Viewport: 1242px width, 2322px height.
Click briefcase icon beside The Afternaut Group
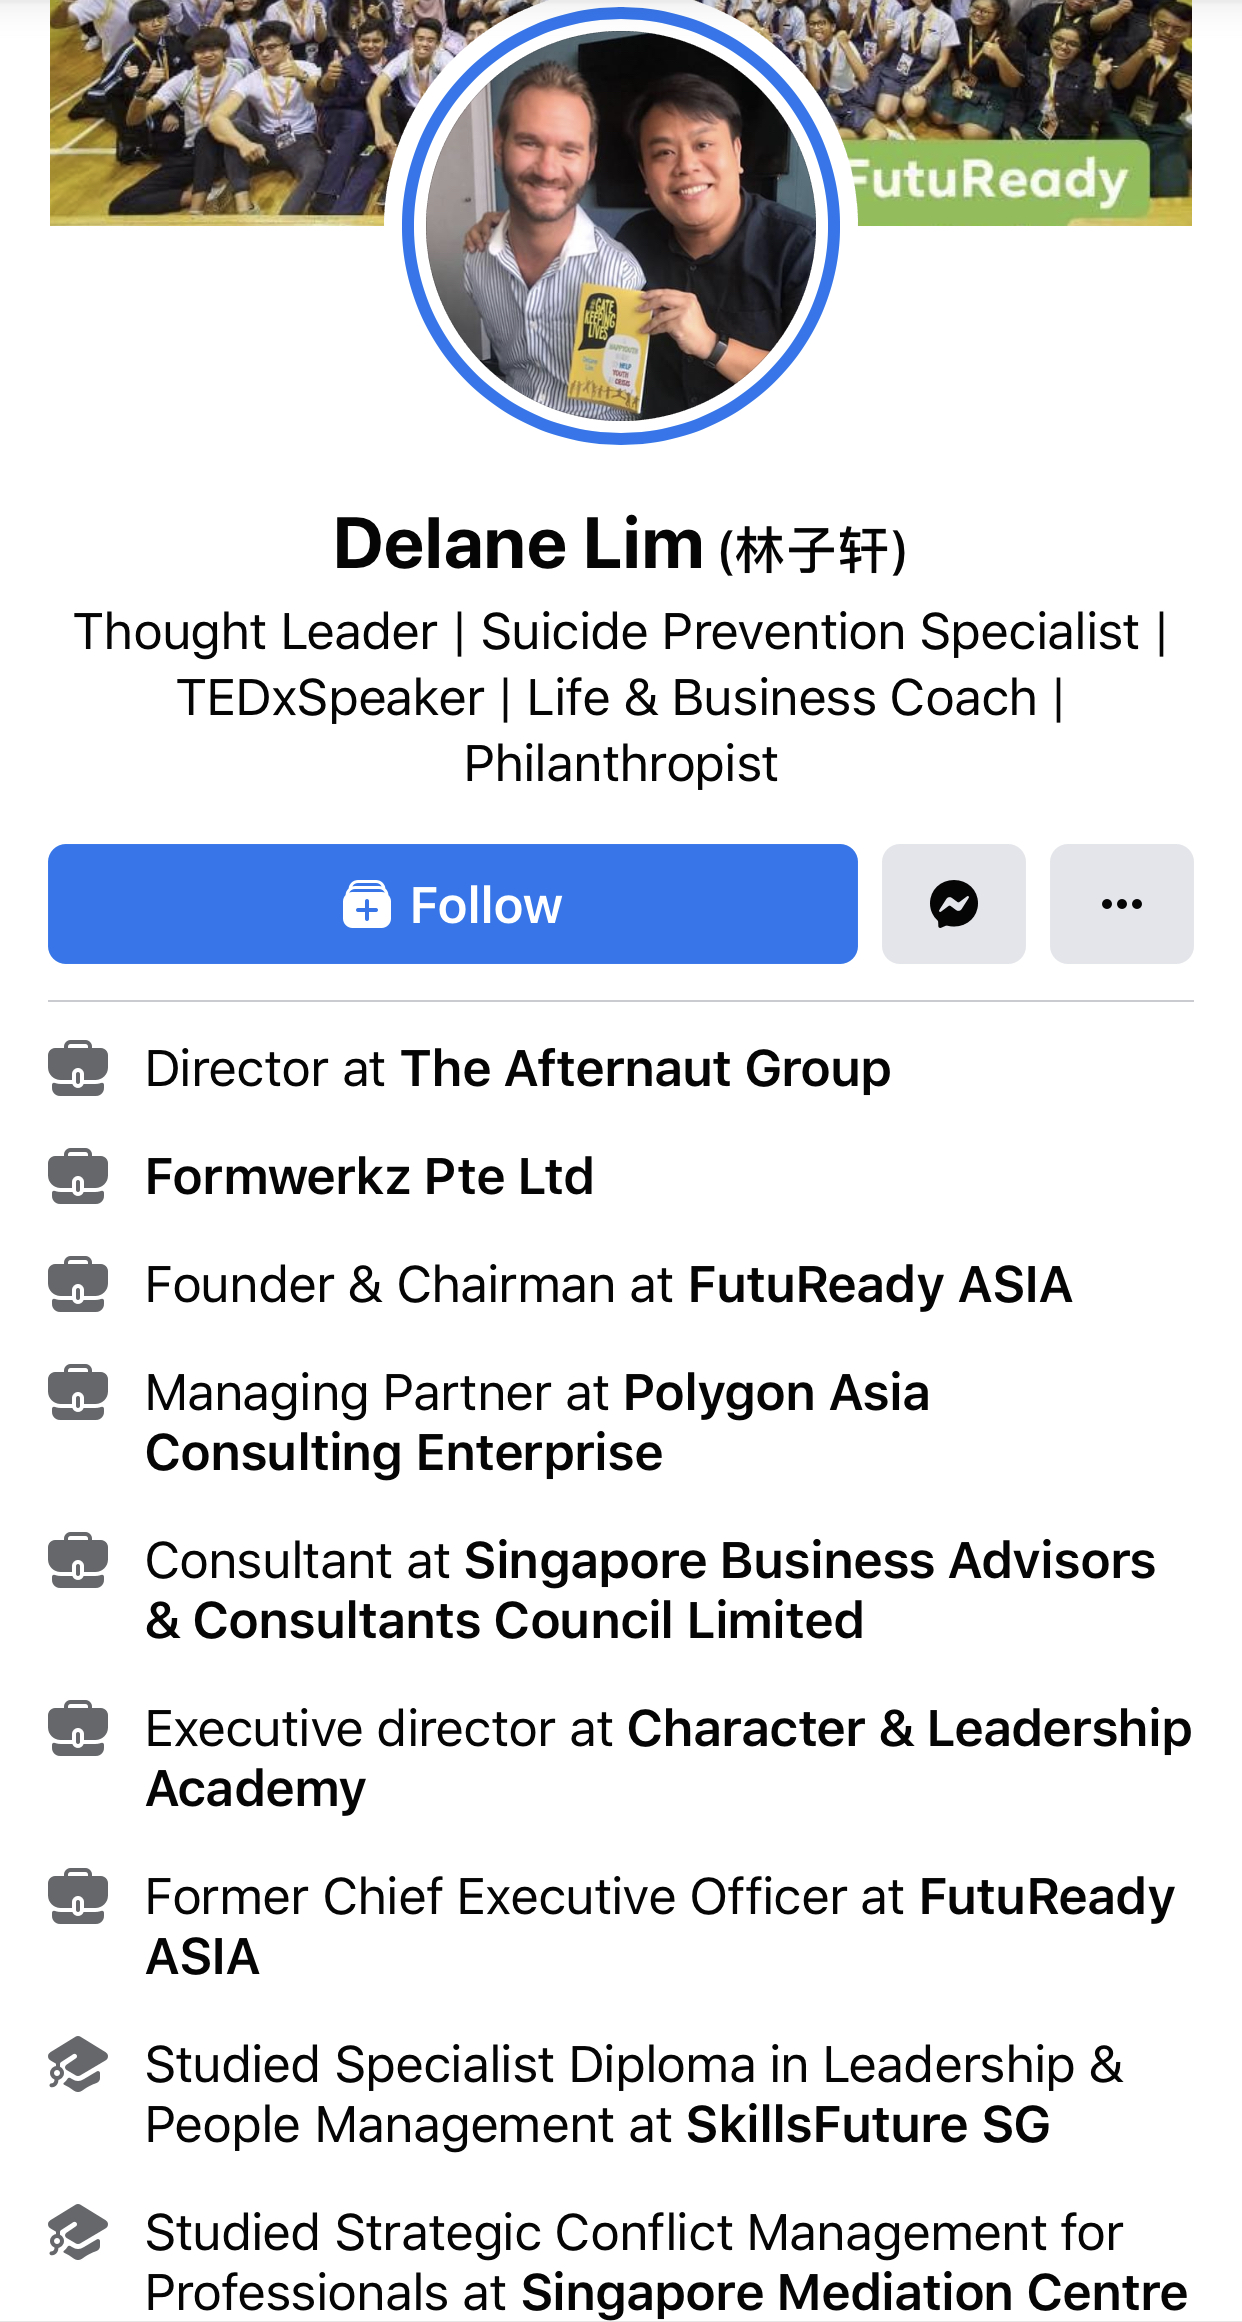(x=77, y=1068)
